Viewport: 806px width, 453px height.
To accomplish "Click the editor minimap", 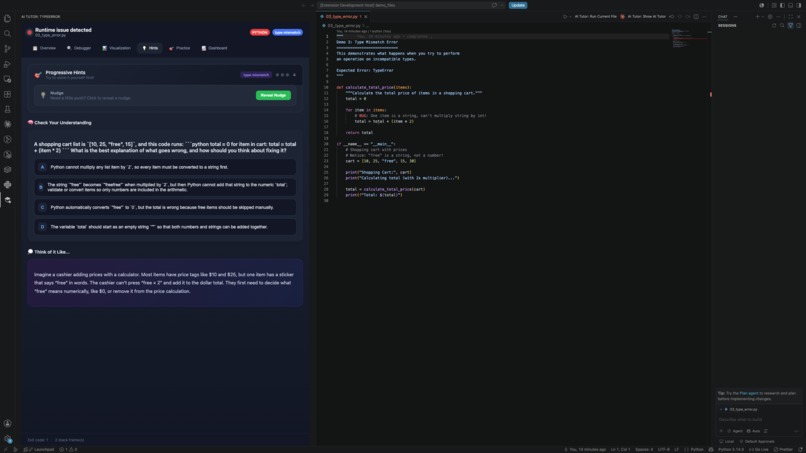I will pos(690,39).
